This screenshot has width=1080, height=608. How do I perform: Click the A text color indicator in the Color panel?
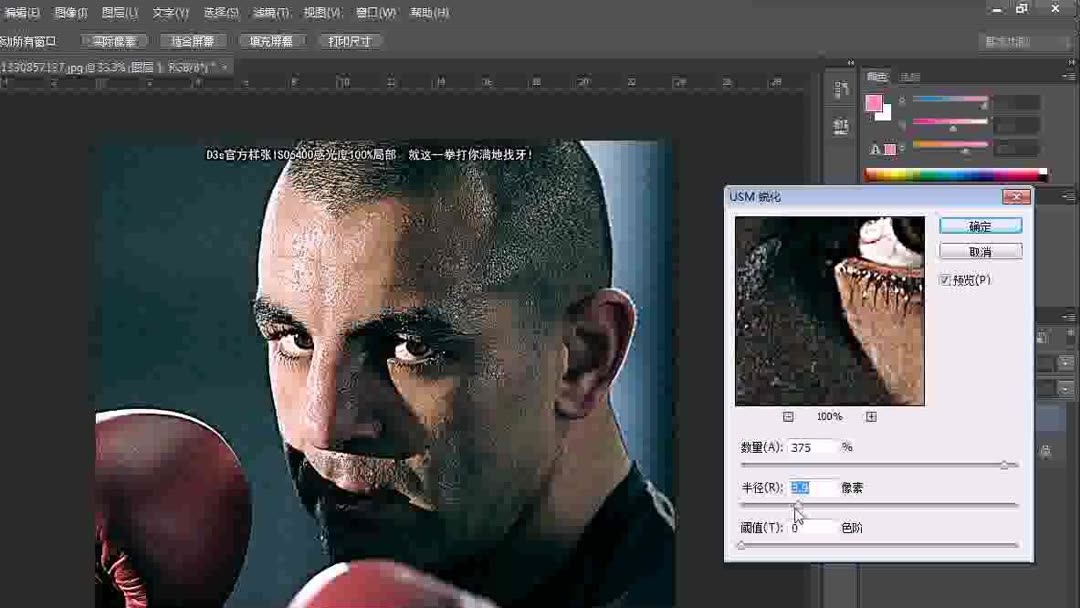point(875,149)
